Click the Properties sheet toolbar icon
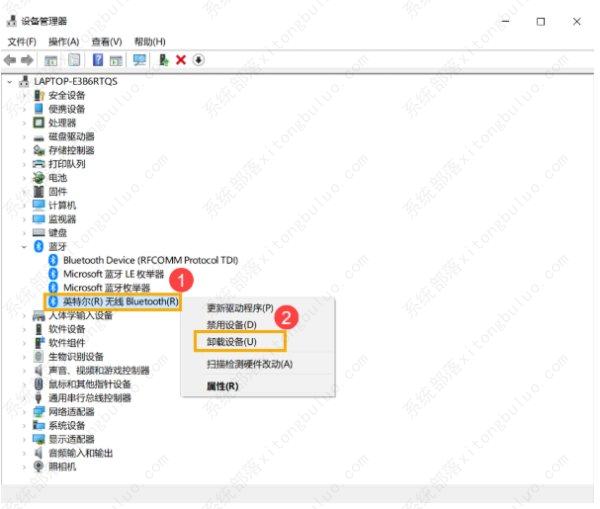 pos(74,60)
